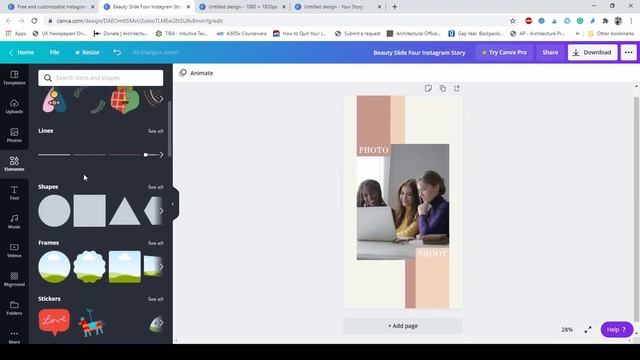
Task: Click the Download button
Action: coord(592,52)
